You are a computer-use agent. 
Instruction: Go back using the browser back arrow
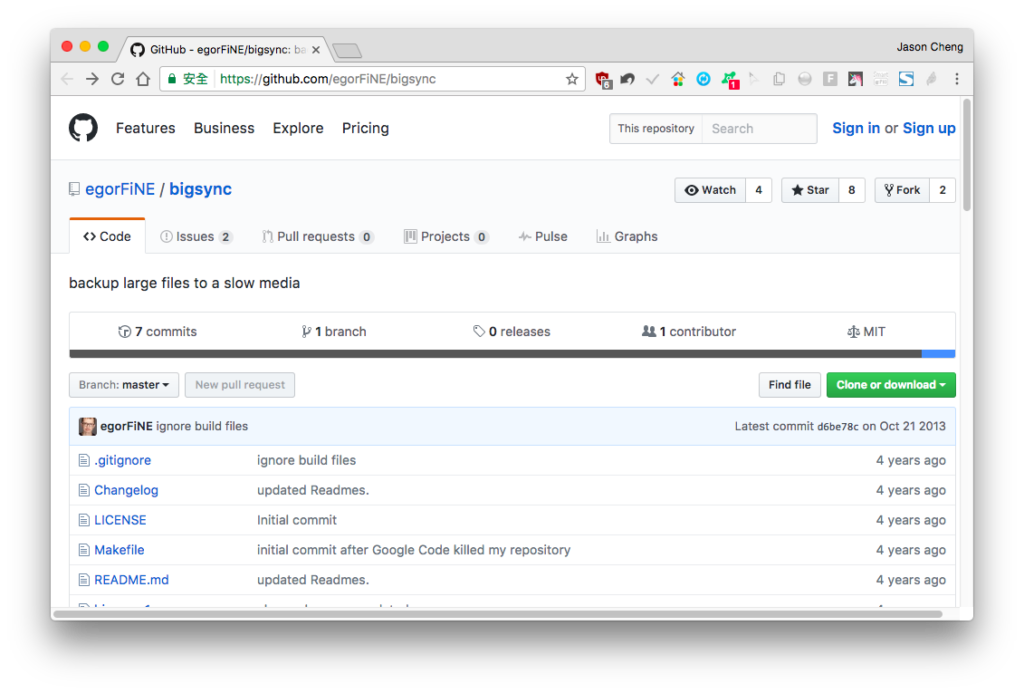pyautogui.click(x=67, y=79)
